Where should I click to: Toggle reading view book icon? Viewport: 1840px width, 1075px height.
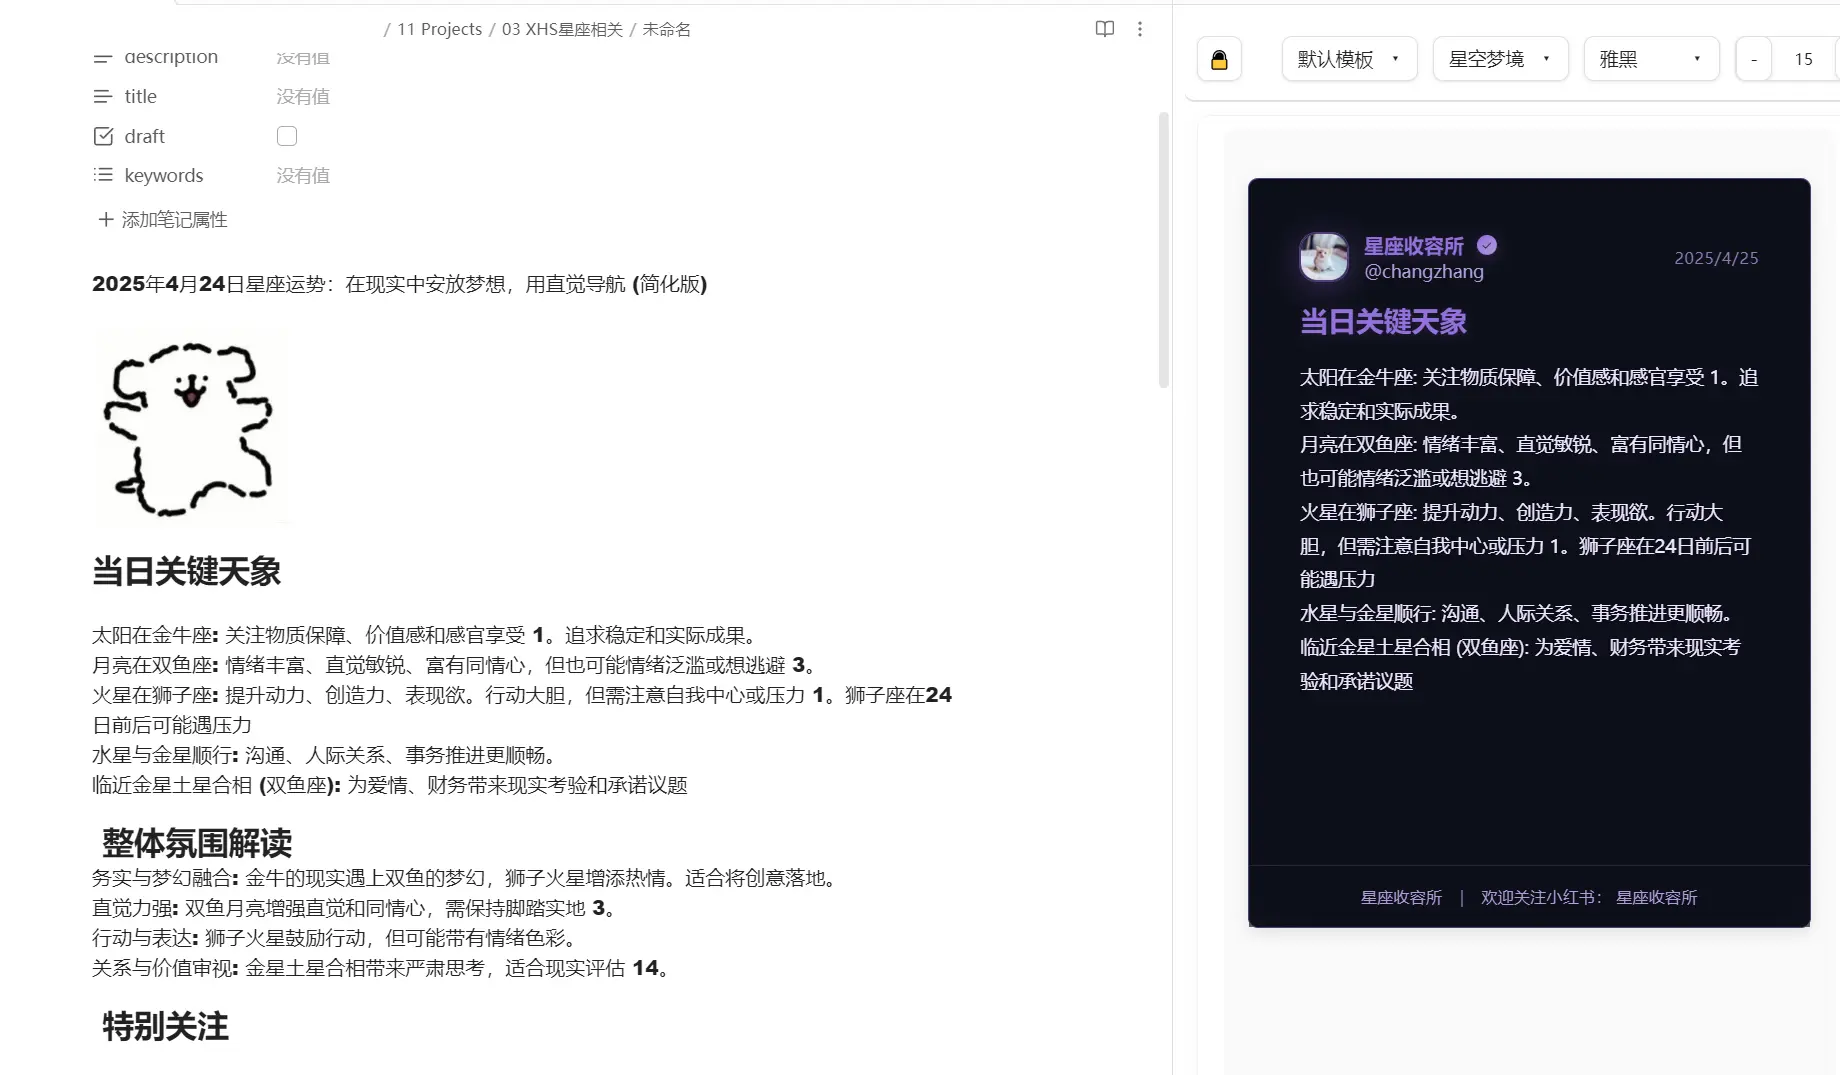[1104, 29]
